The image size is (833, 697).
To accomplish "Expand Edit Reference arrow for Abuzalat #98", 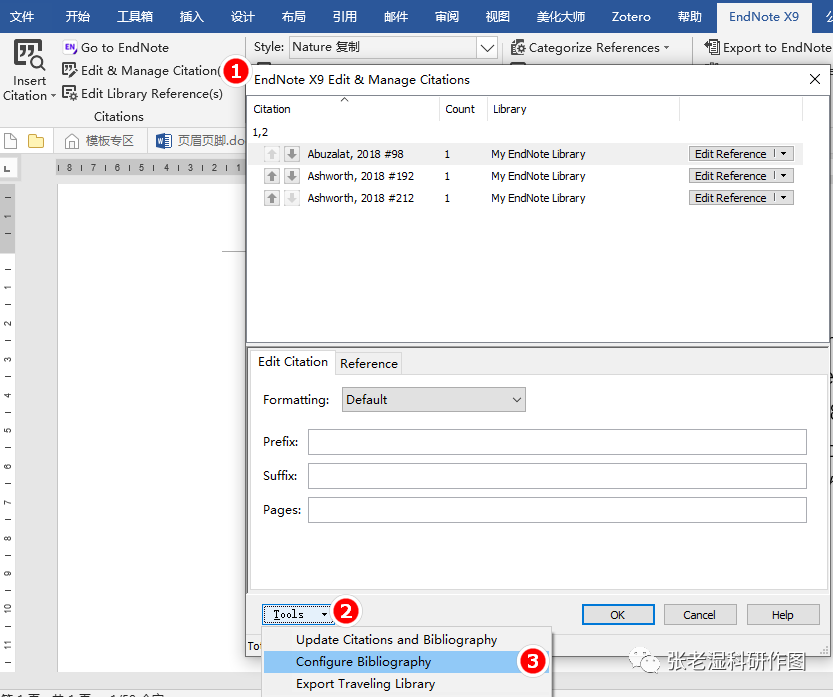I will coord(784,154).
